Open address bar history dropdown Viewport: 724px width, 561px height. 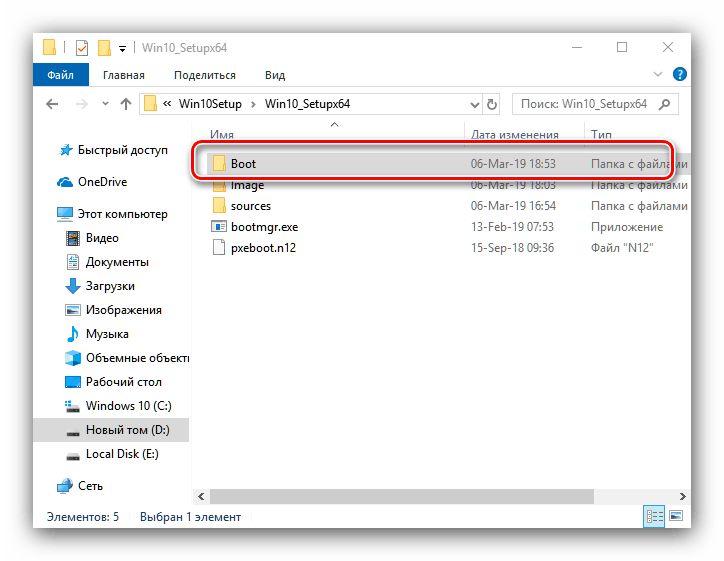[474, 105]
